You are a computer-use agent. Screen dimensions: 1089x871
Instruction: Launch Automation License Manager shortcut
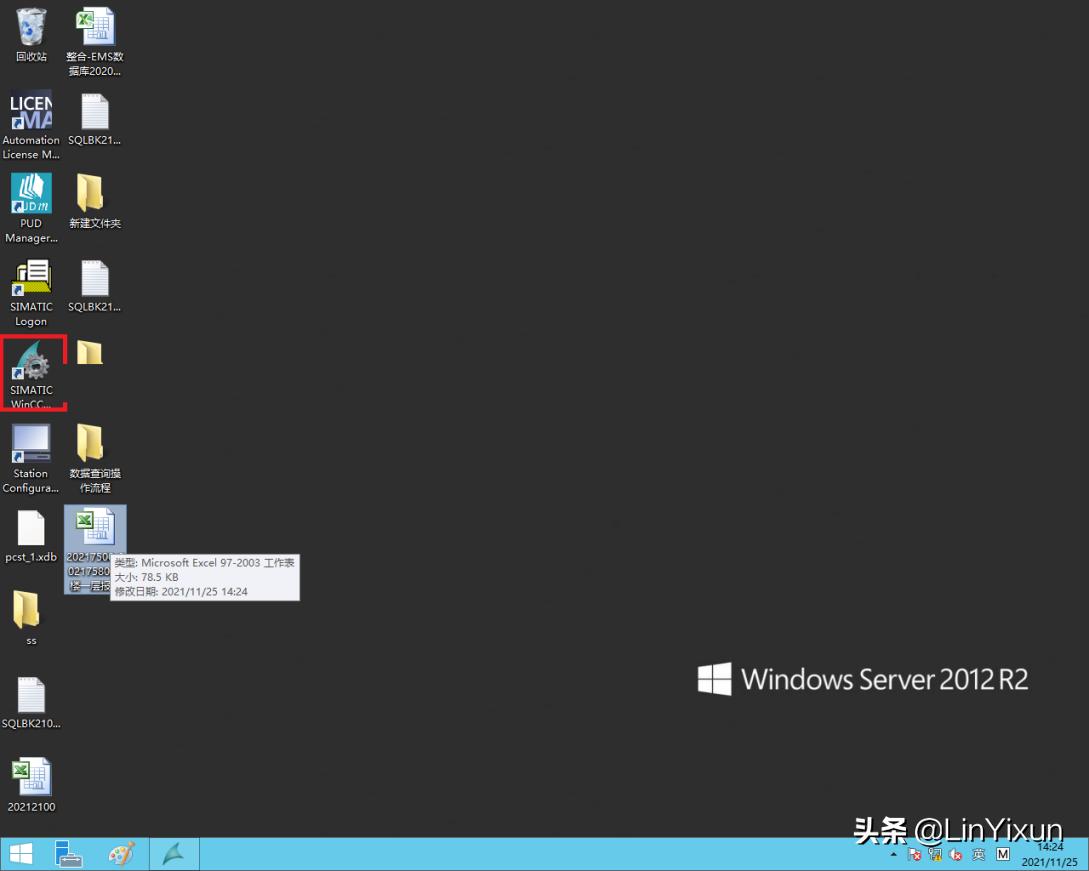coord(31,125)
